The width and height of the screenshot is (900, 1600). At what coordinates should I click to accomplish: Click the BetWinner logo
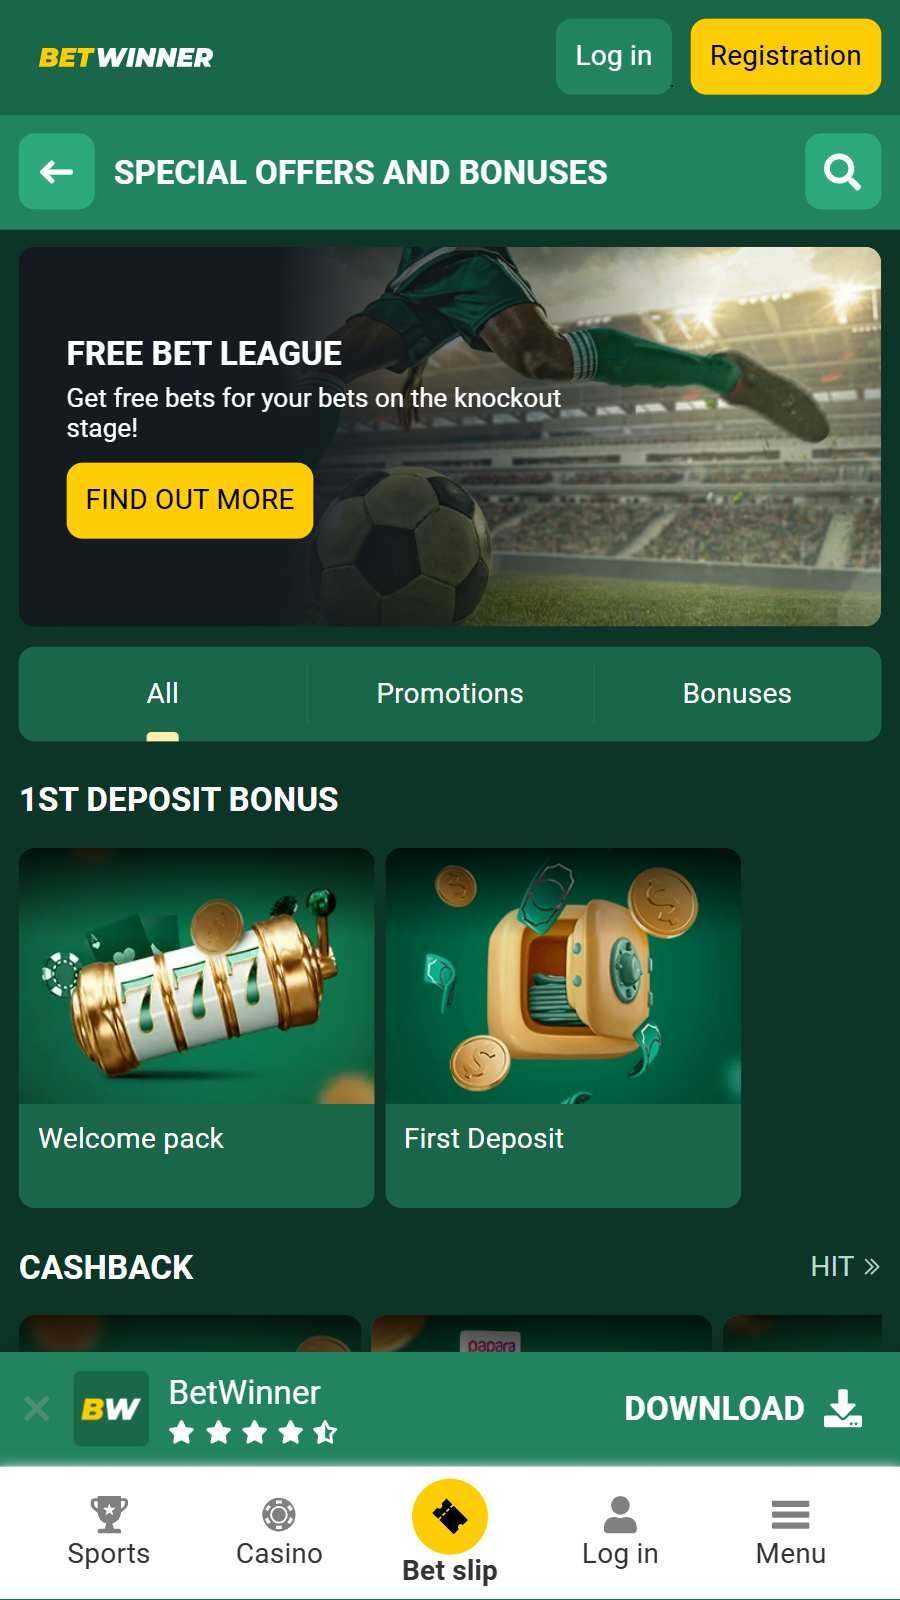coord(126,58)
